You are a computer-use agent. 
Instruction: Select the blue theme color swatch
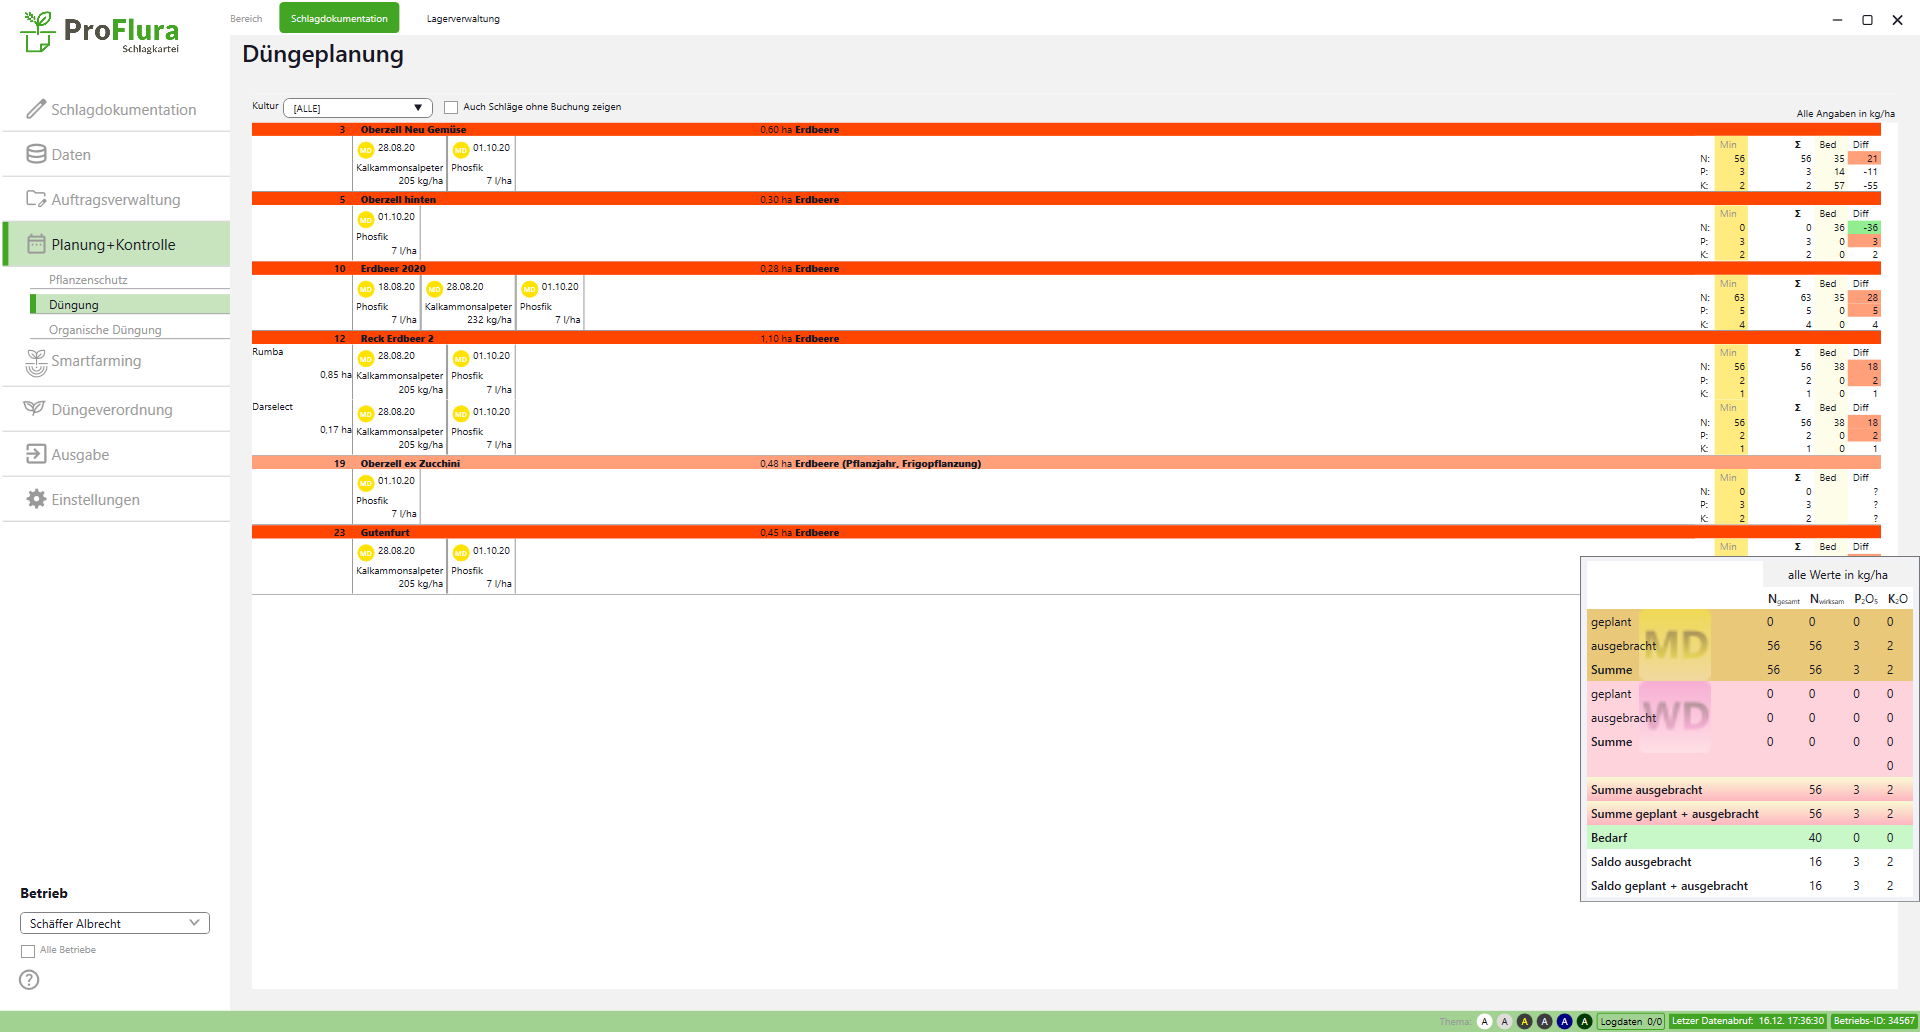(1564, 1021)
